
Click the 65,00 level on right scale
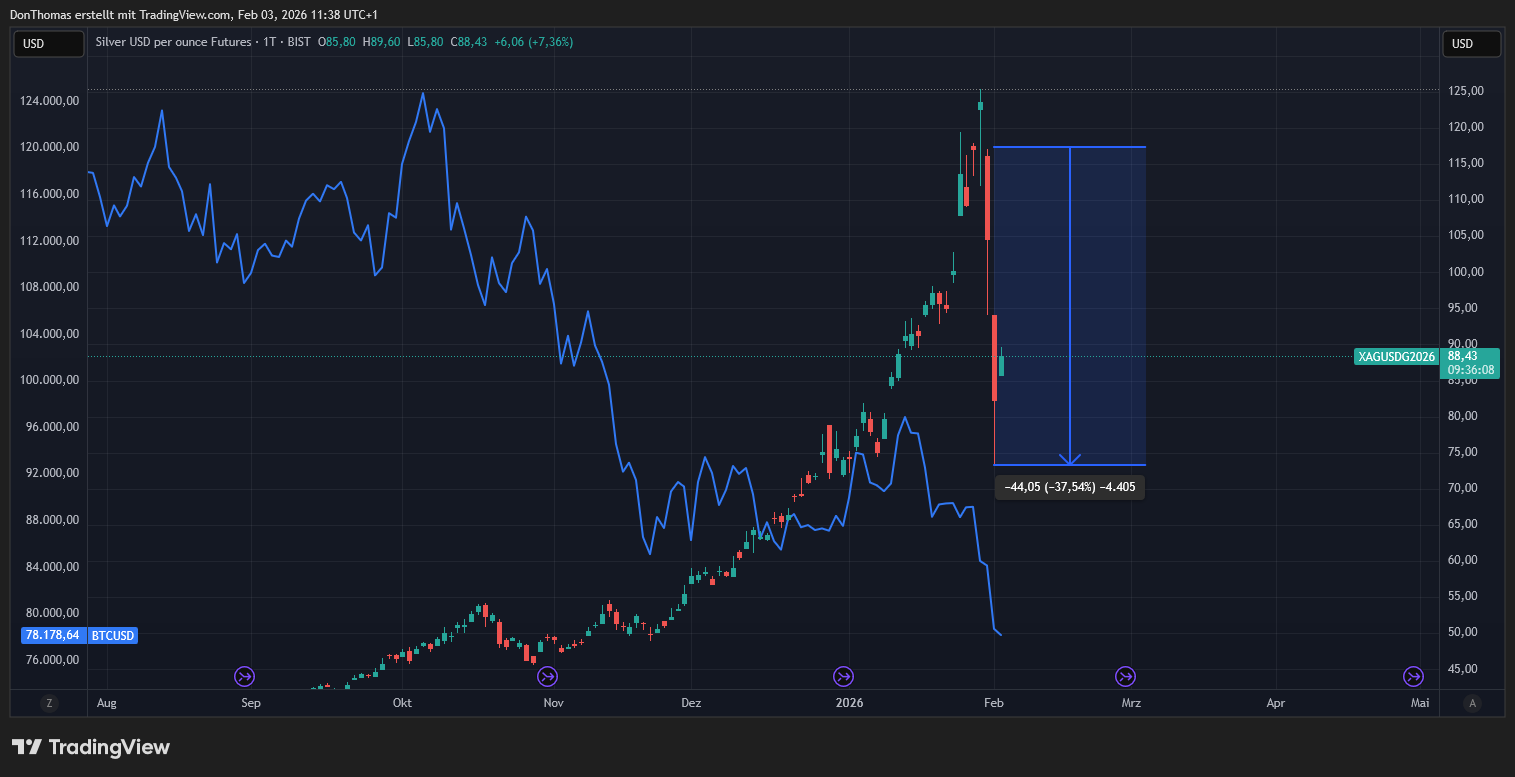1465,524
